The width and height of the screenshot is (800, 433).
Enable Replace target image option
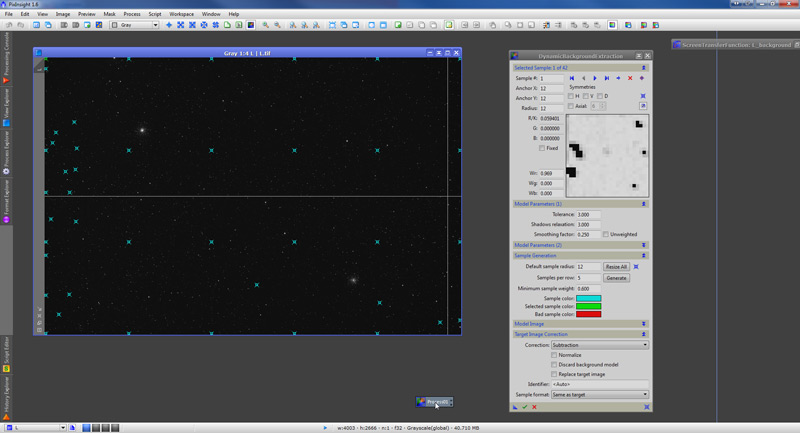pos(555,373)
